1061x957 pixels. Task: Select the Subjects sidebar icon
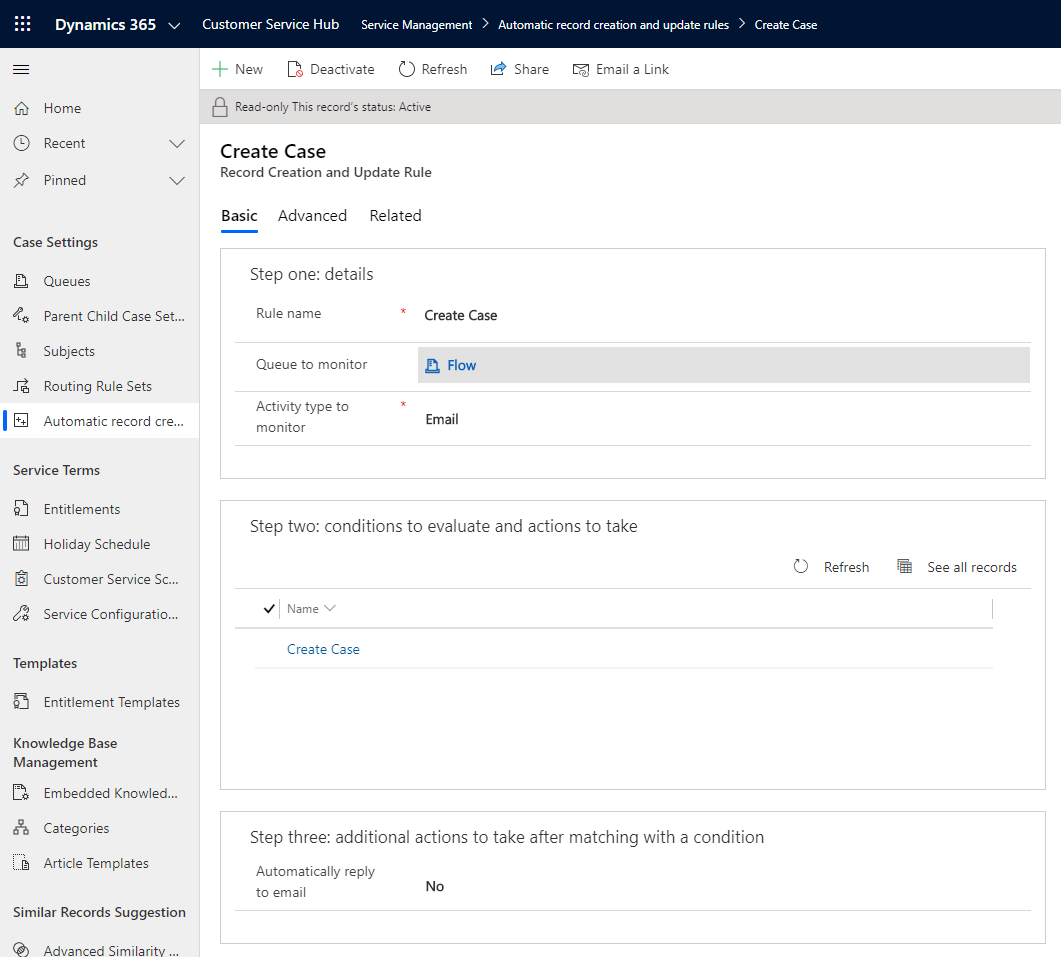20,350
